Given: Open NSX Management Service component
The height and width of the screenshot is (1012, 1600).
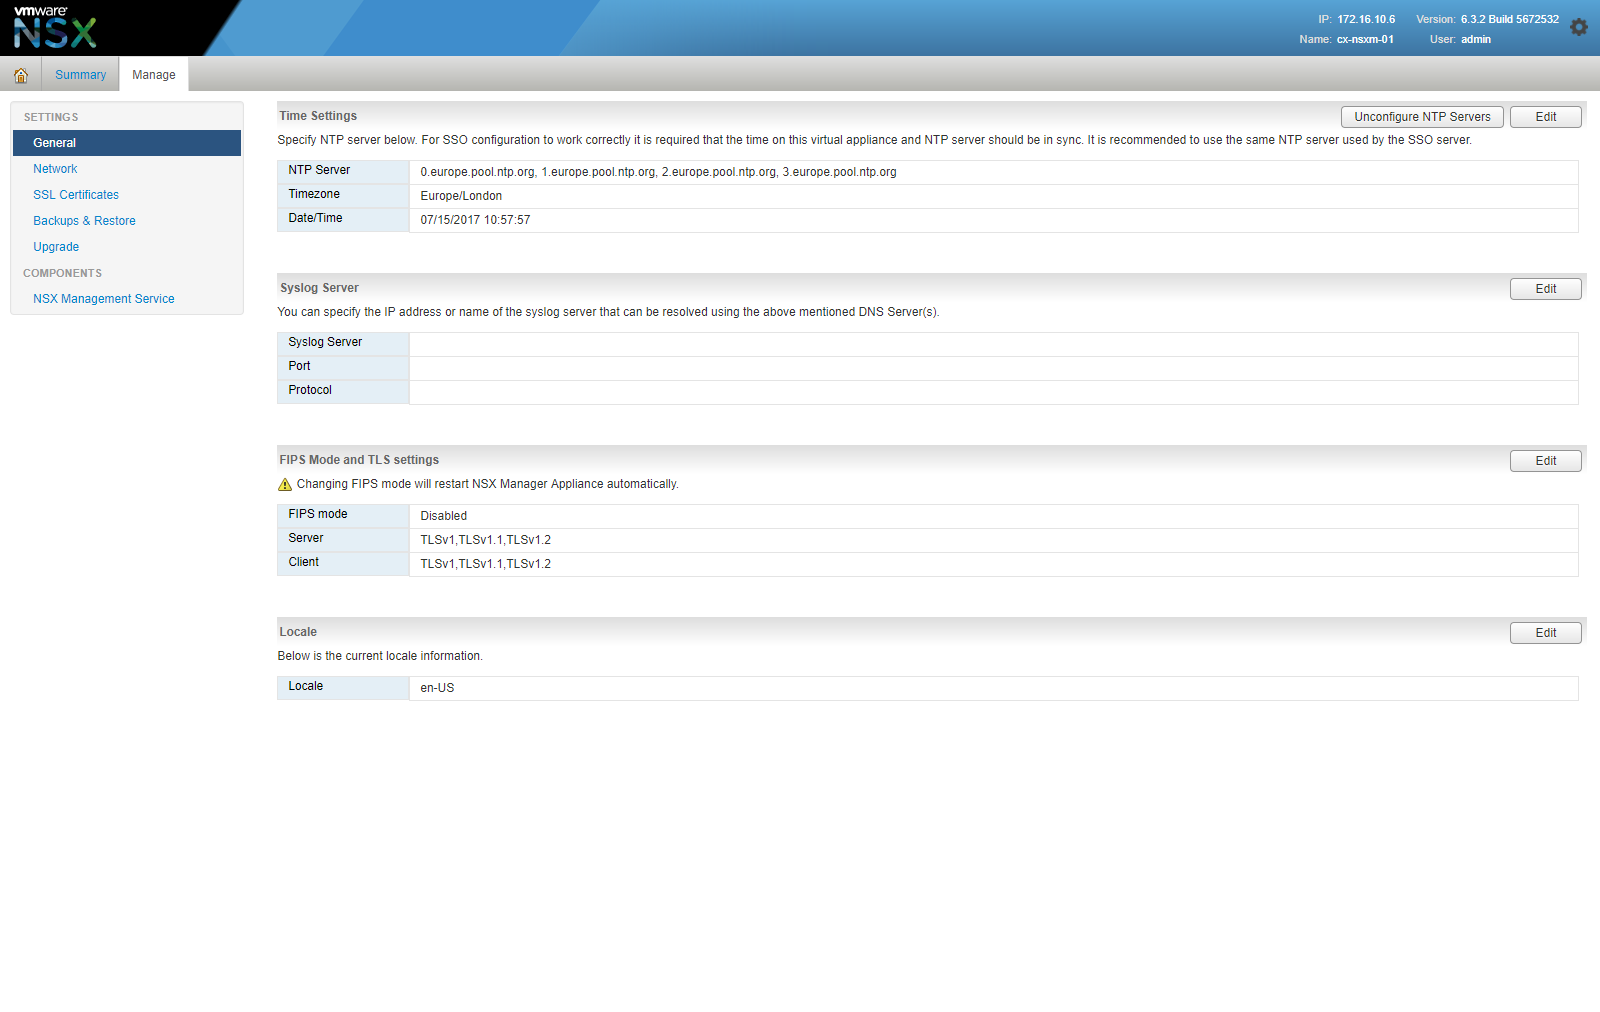Looking at the screenshot, I should (x=103, y=299).
